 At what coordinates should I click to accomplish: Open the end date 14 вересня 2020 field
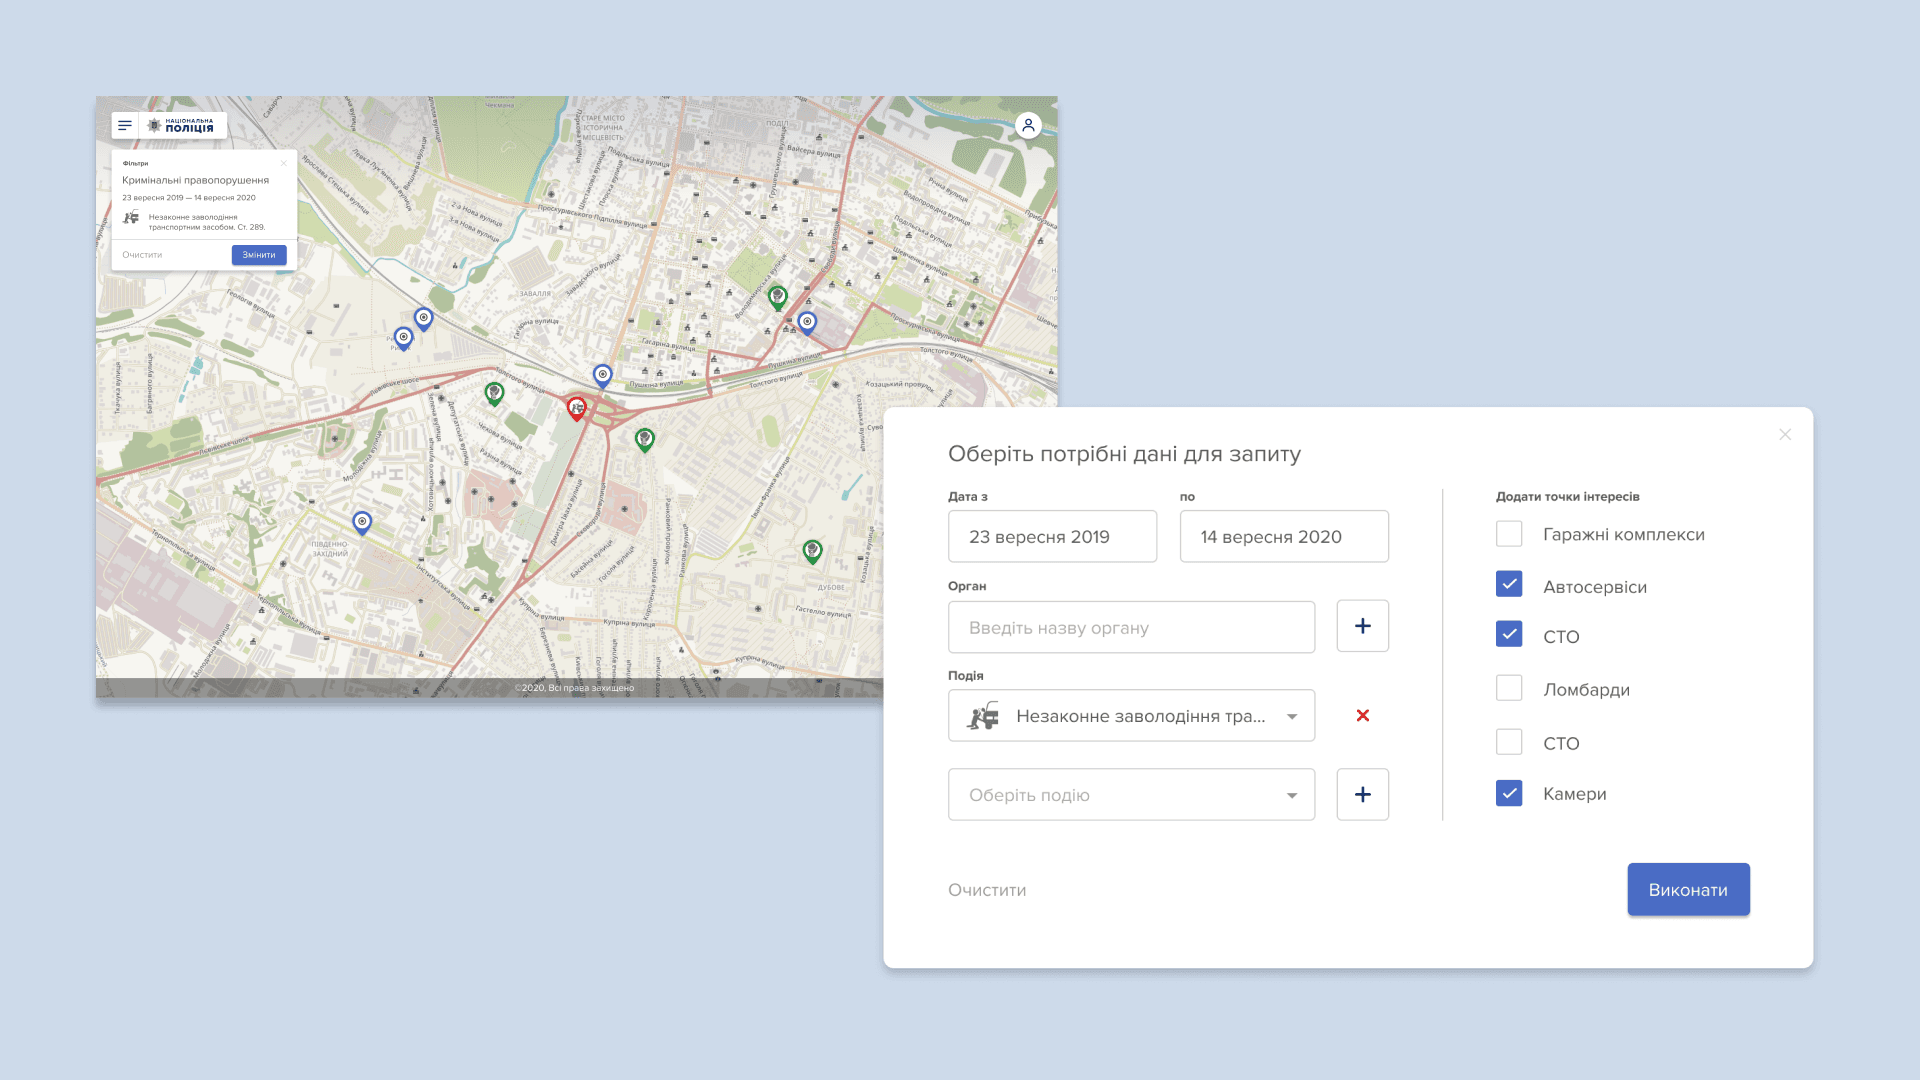1283,537
